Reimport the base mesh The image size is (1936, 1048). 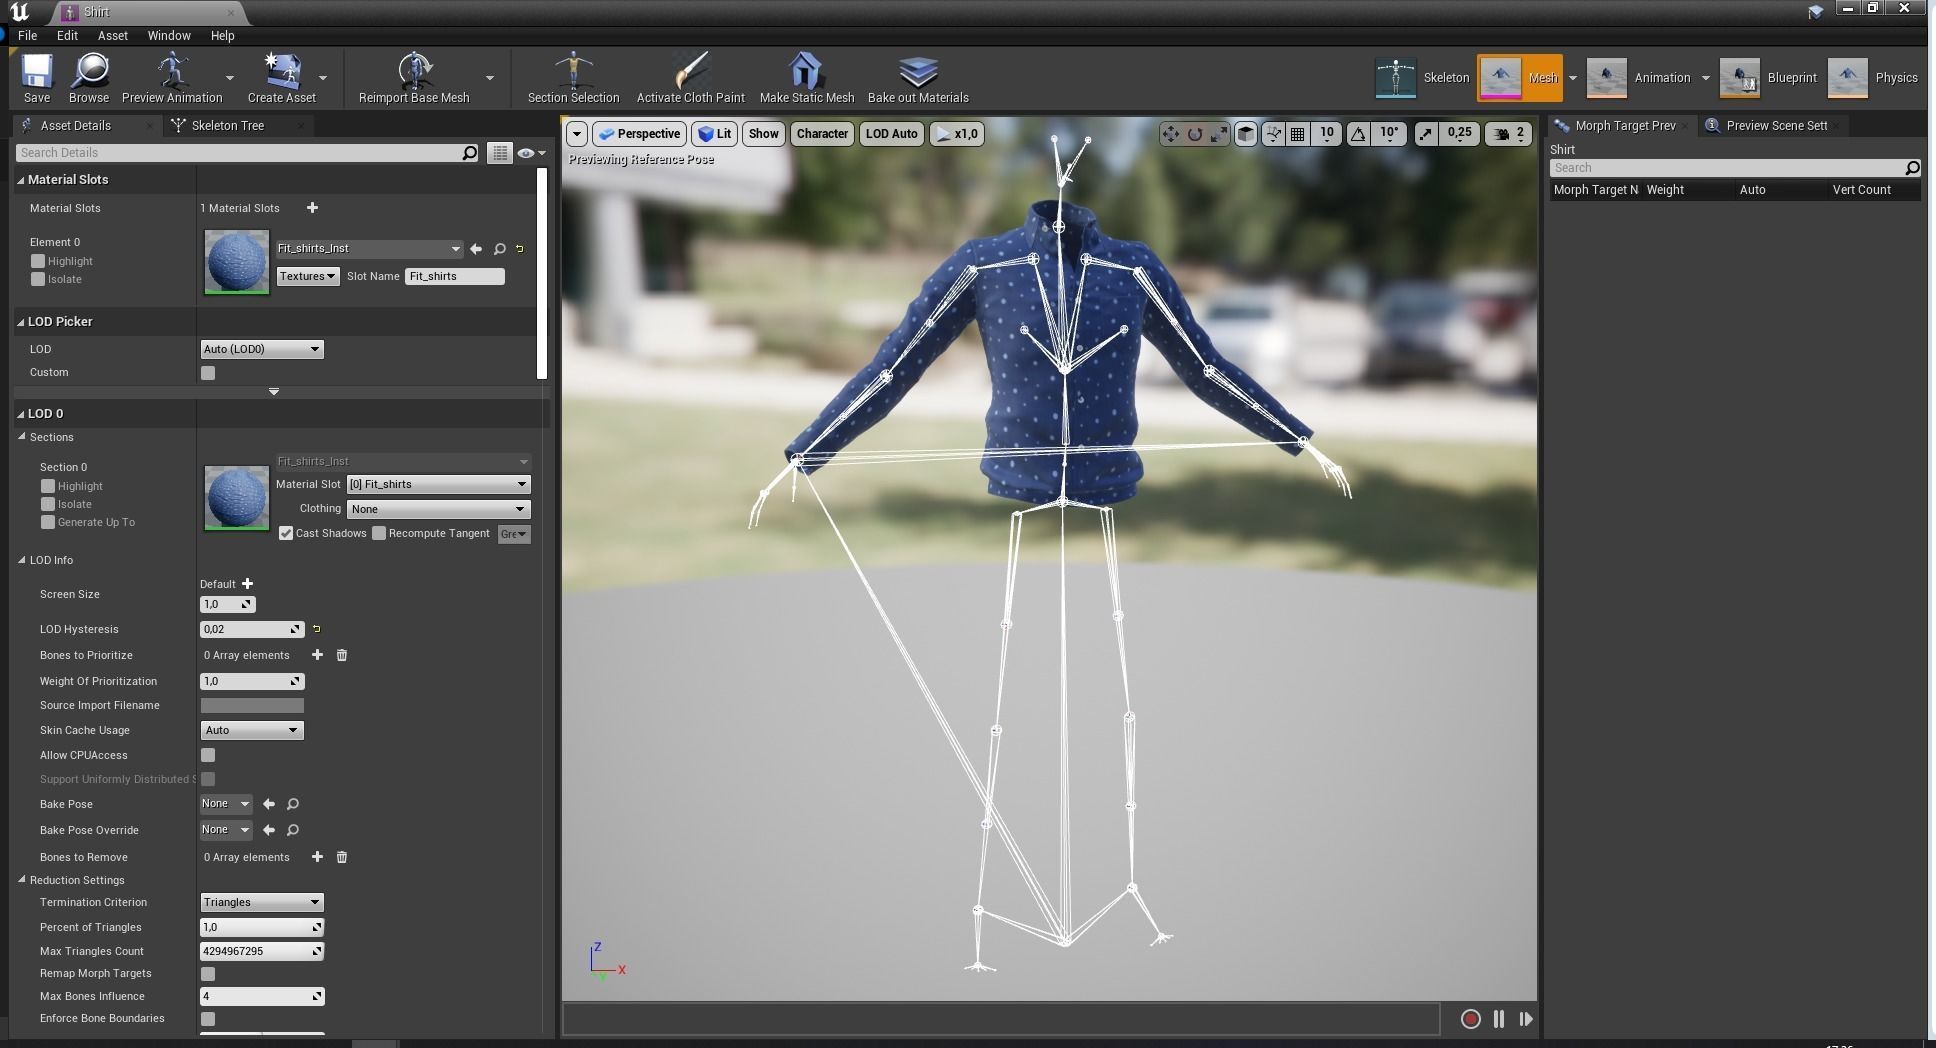(x=414, y=78)
